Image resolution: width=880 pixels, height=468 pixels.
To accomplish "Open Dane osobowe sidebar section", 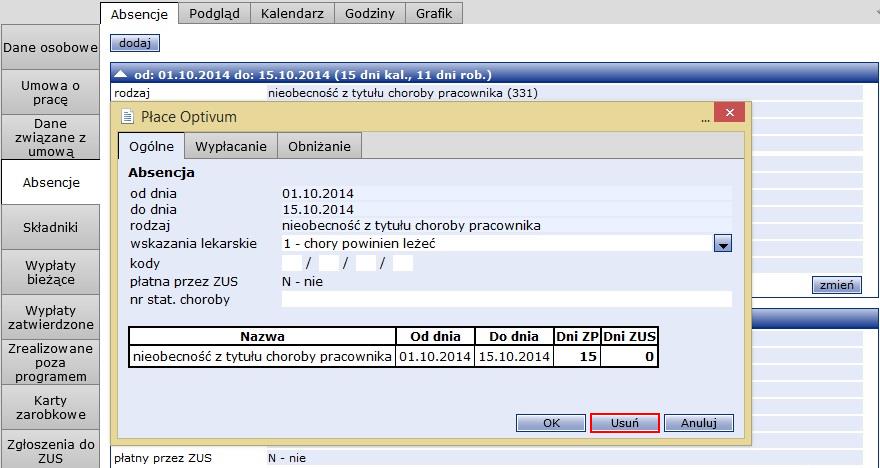I will 50,48.
